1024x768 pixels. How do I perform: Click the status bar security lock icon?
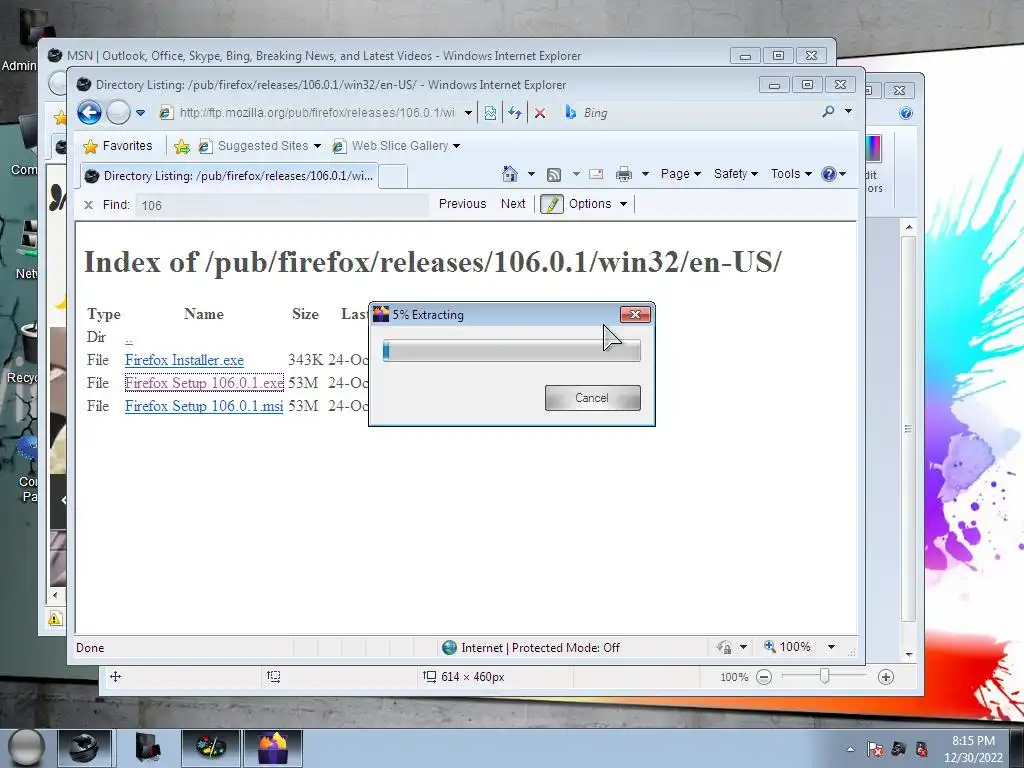(x=724, y=647)
